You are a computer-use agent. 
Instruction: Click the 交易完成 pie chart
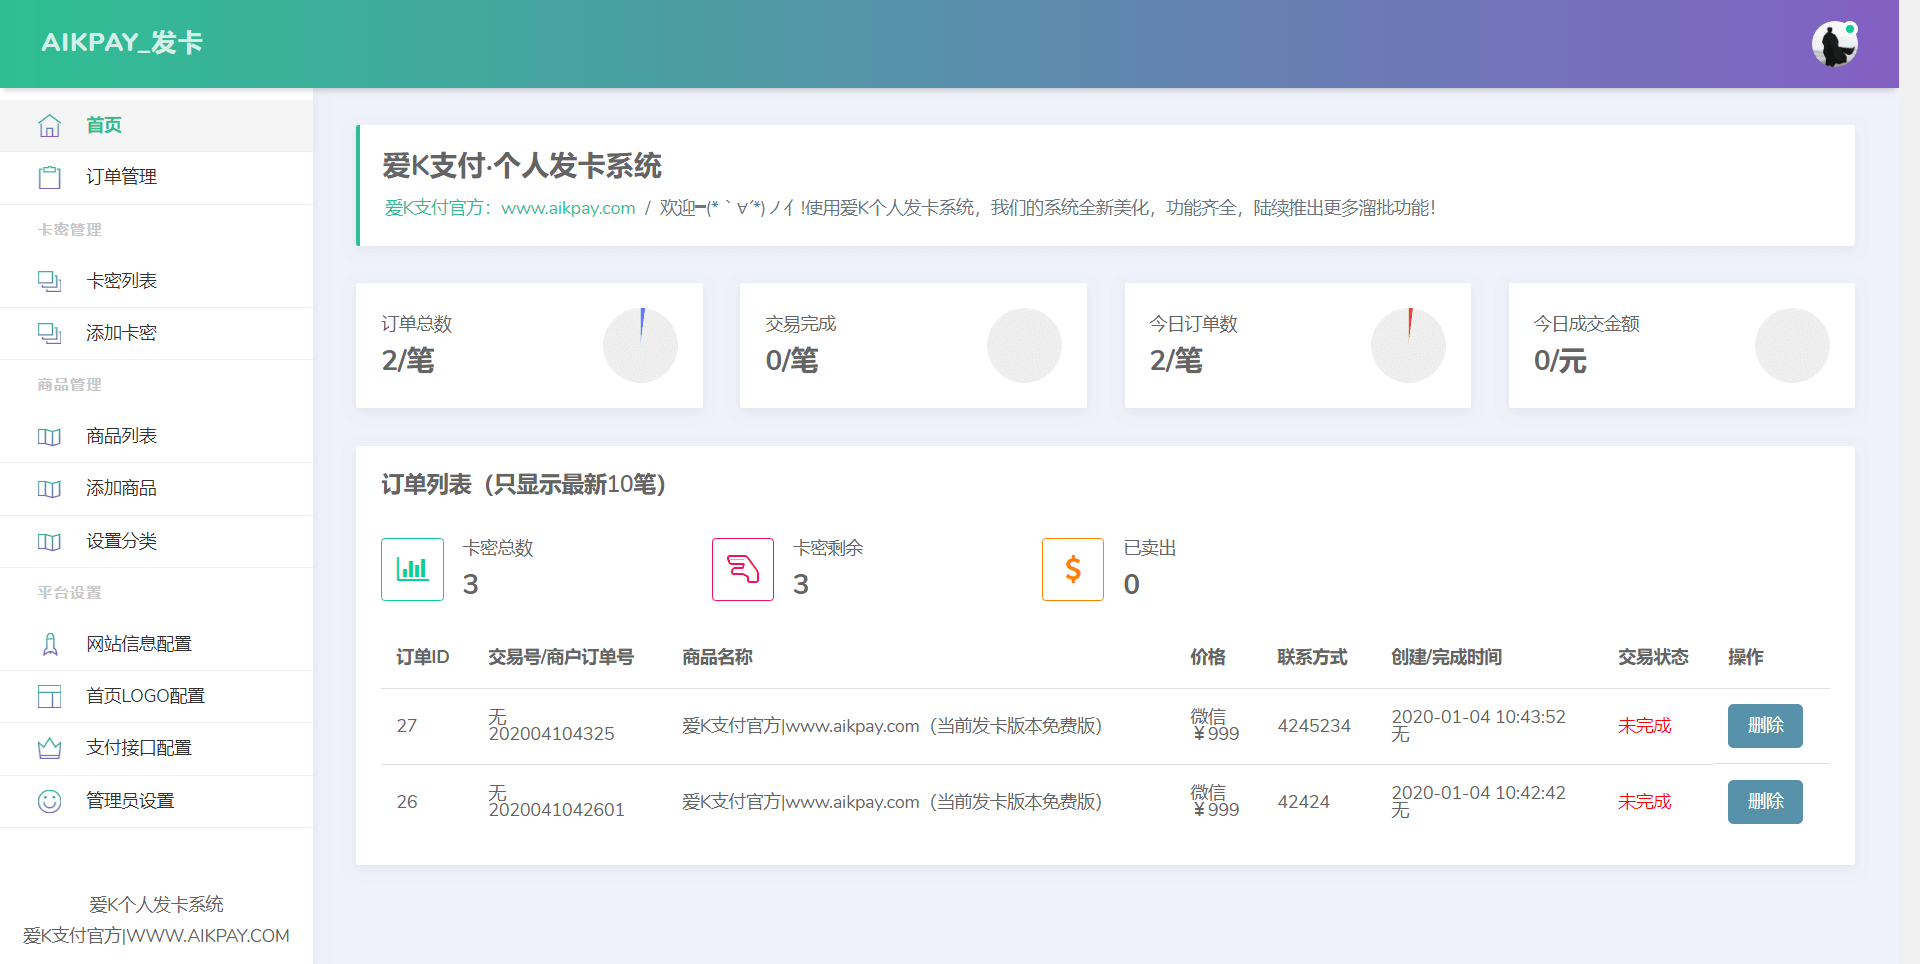click(1024, 345)
